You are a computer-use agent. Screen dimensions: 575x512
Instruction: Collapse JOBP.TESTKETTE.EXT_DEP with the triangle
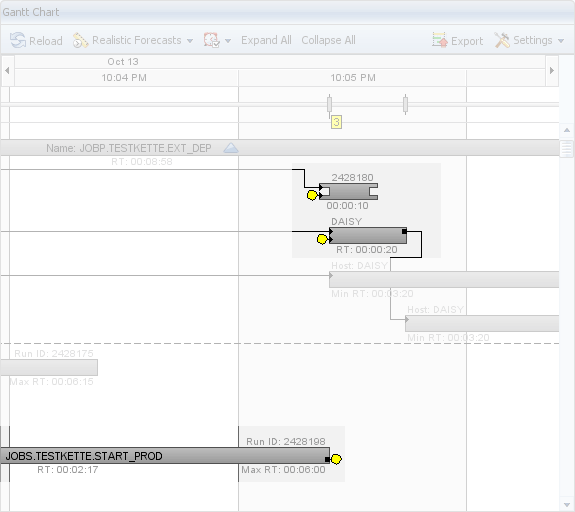(231, 148)
